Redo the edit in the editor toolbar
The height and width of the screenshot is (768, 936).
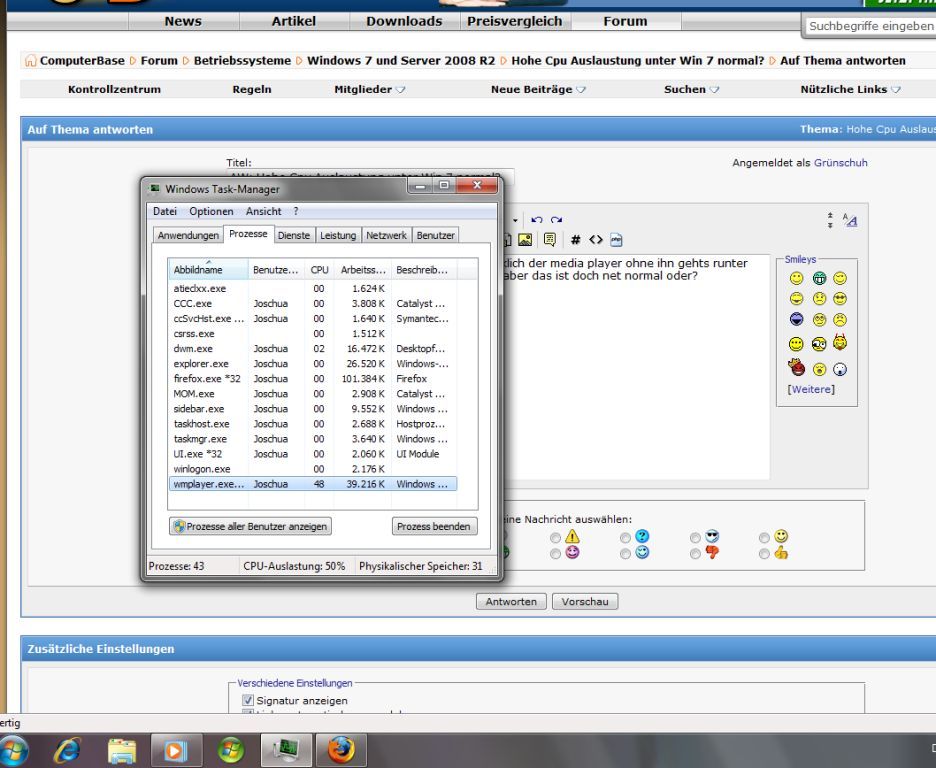point(556,220)
